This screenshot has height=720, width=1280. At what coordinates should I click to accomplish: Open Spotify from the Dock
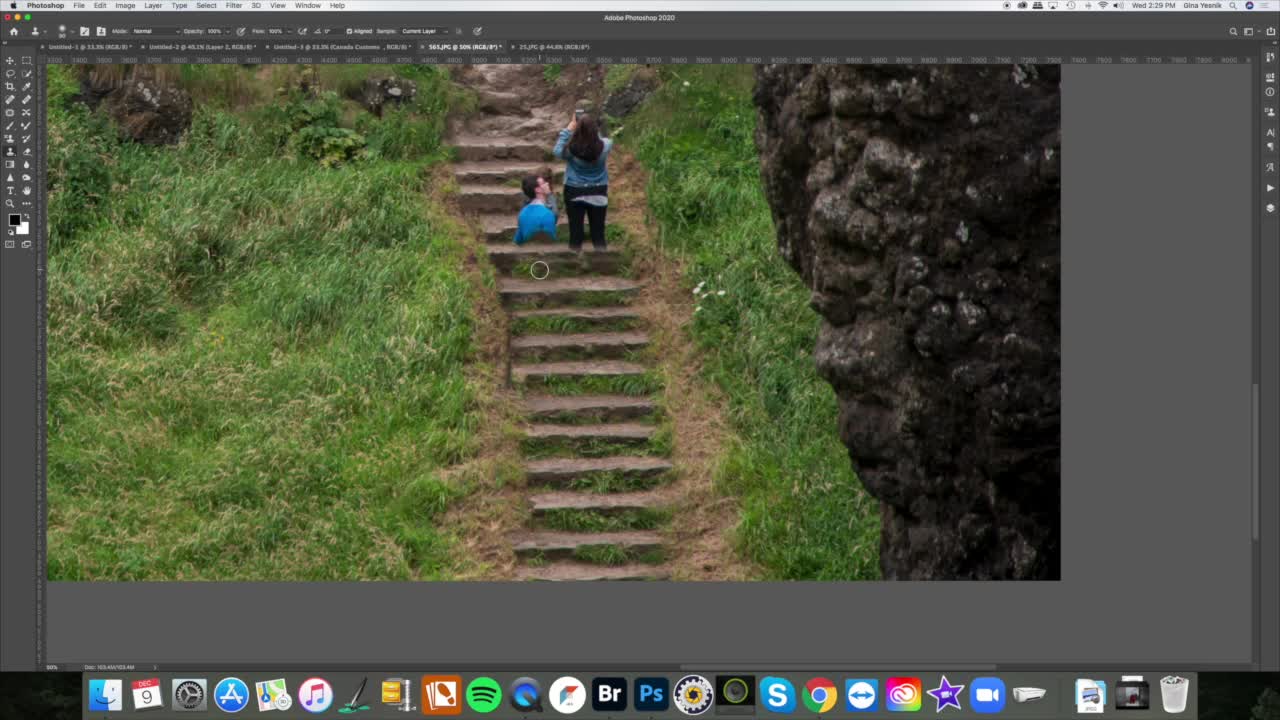483,694
